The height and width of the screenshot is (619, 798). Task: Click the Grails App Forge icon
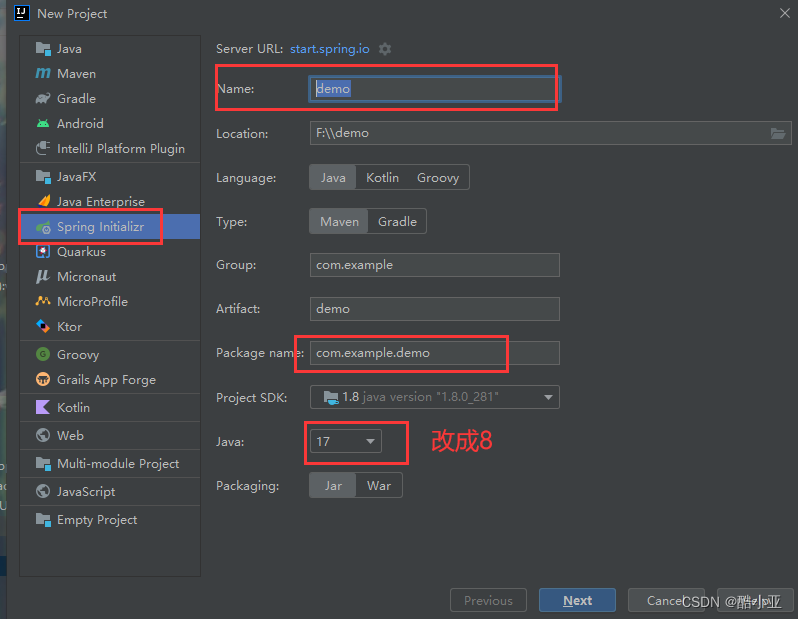43,379
